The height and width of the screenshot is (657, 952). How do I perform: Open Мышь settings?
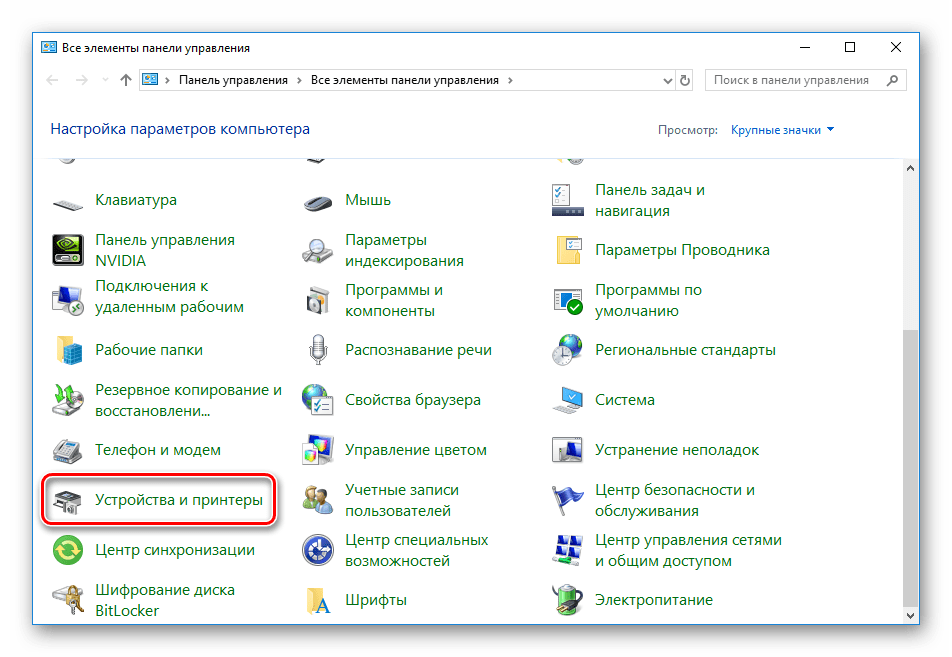point(369,199)
